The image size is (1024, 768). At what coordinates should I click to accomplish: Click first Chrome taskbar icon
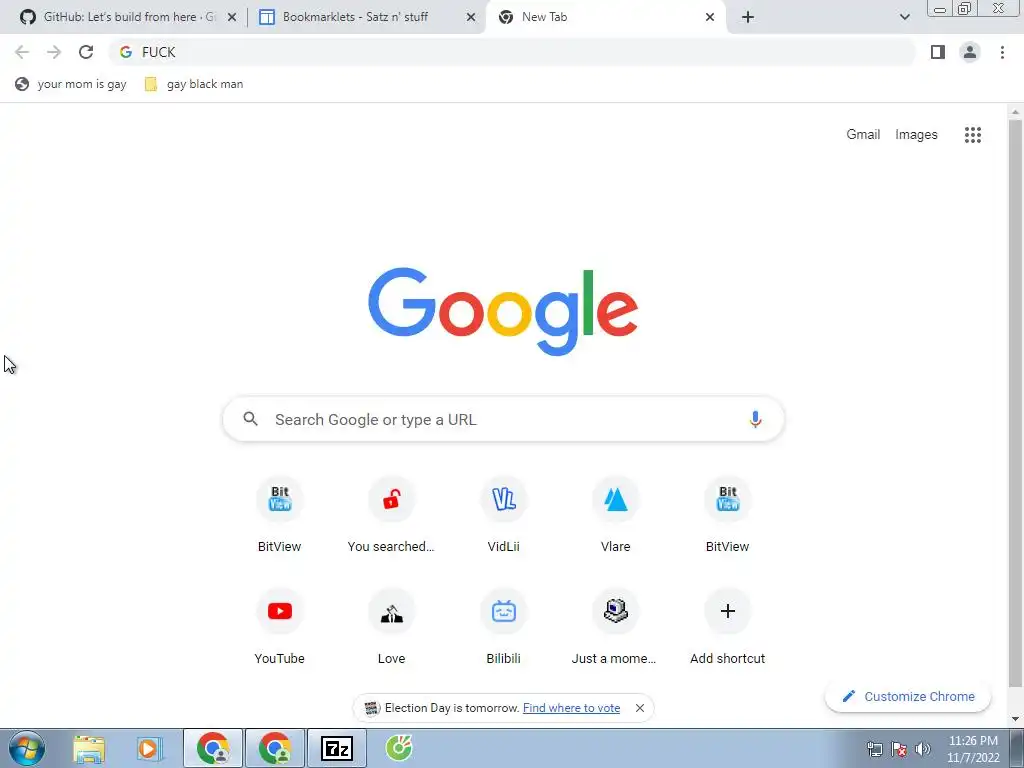tap(213, 748)
